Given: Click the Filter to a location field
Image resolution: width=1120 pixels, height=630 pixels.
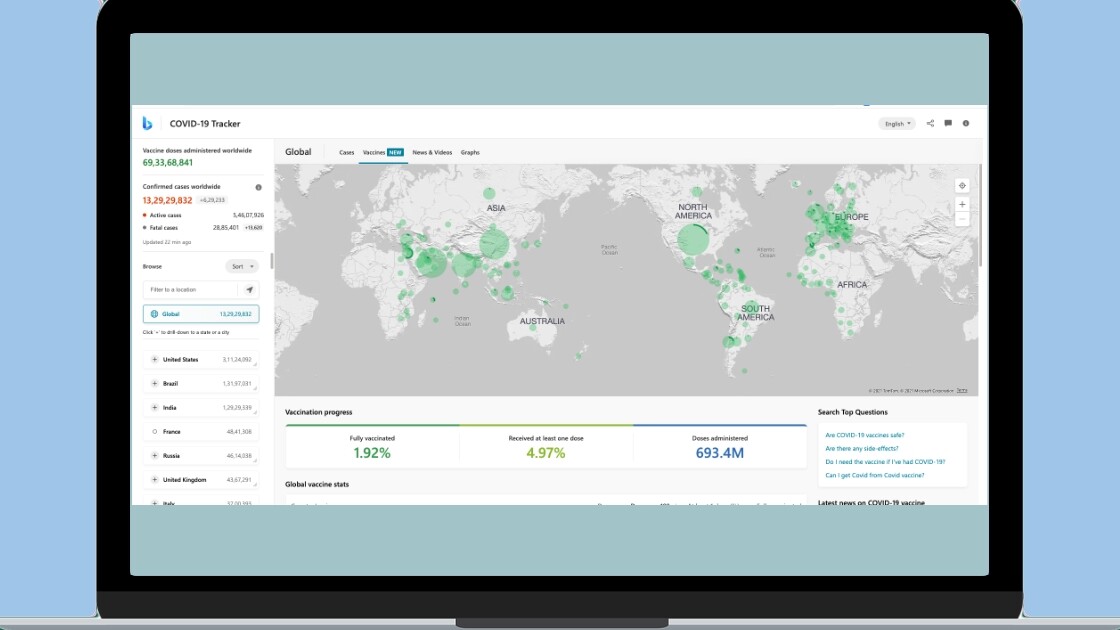Looking at the screenshot, I should click(x=190, y=290).
